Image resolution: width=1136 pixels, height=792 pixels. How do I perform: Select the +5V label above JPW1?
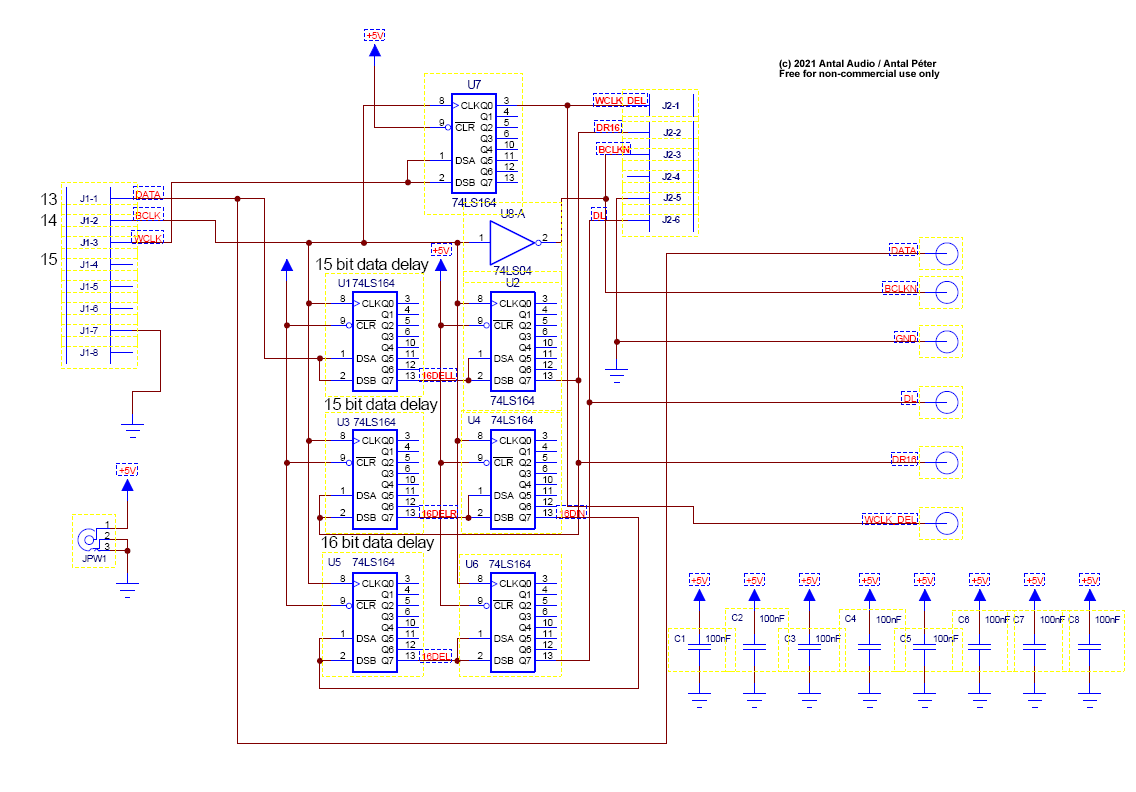[x=128, y=470]
